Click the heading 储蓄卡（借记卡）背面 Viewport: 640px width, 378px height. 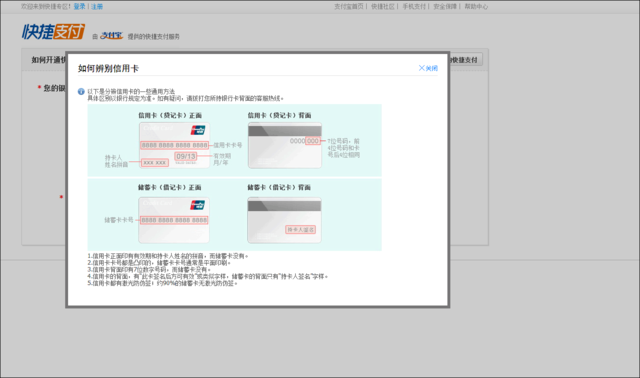coord(279,187)
